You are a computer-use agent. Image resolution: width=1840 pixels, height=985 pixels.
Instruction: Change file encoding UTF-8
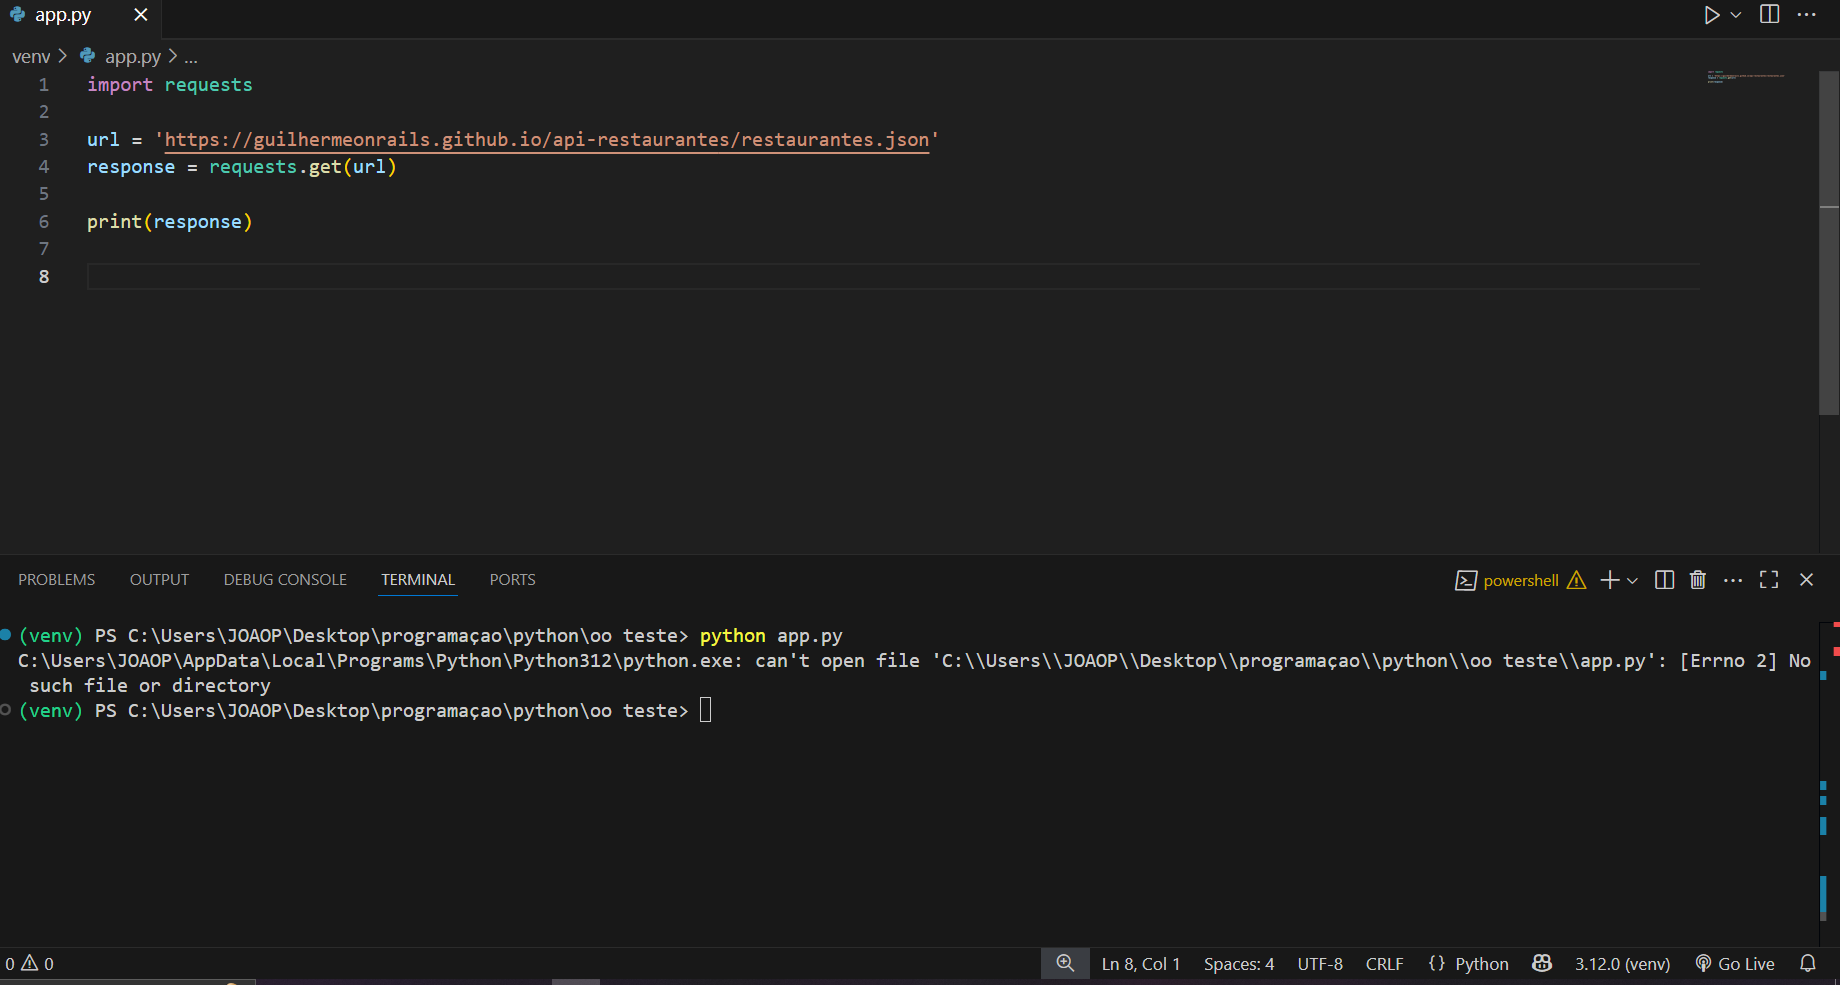pyautogui.click(x=1320, y=964)
